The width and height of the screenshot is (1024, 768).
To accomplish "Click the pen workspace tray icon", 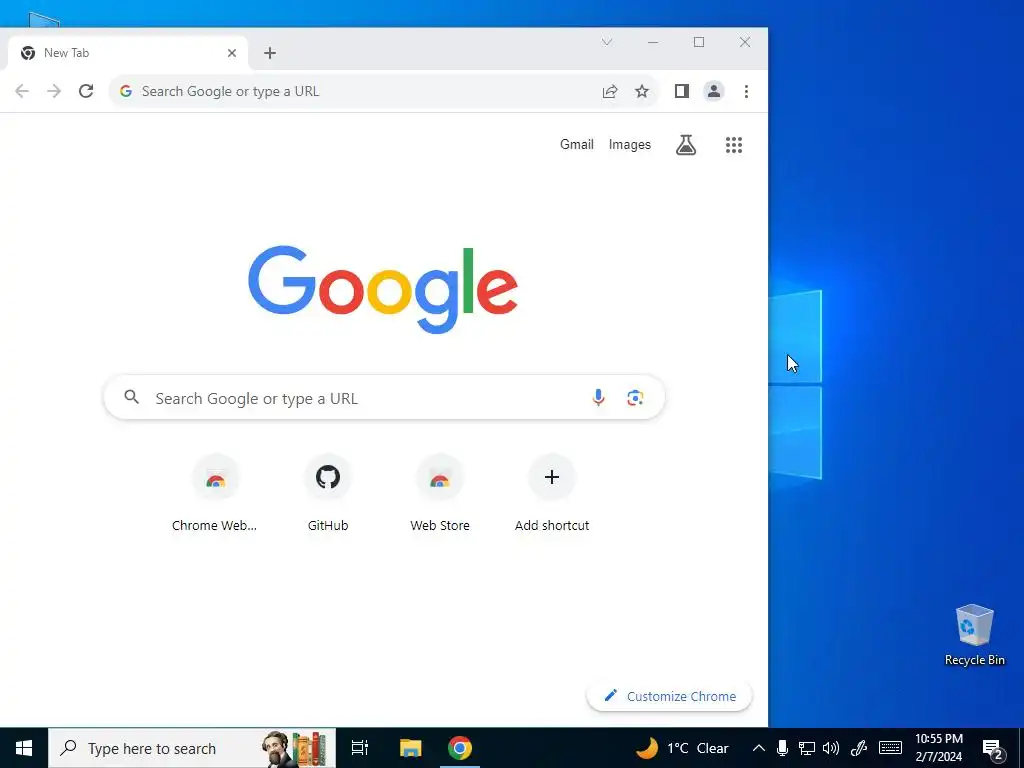I will click(858, 748).
